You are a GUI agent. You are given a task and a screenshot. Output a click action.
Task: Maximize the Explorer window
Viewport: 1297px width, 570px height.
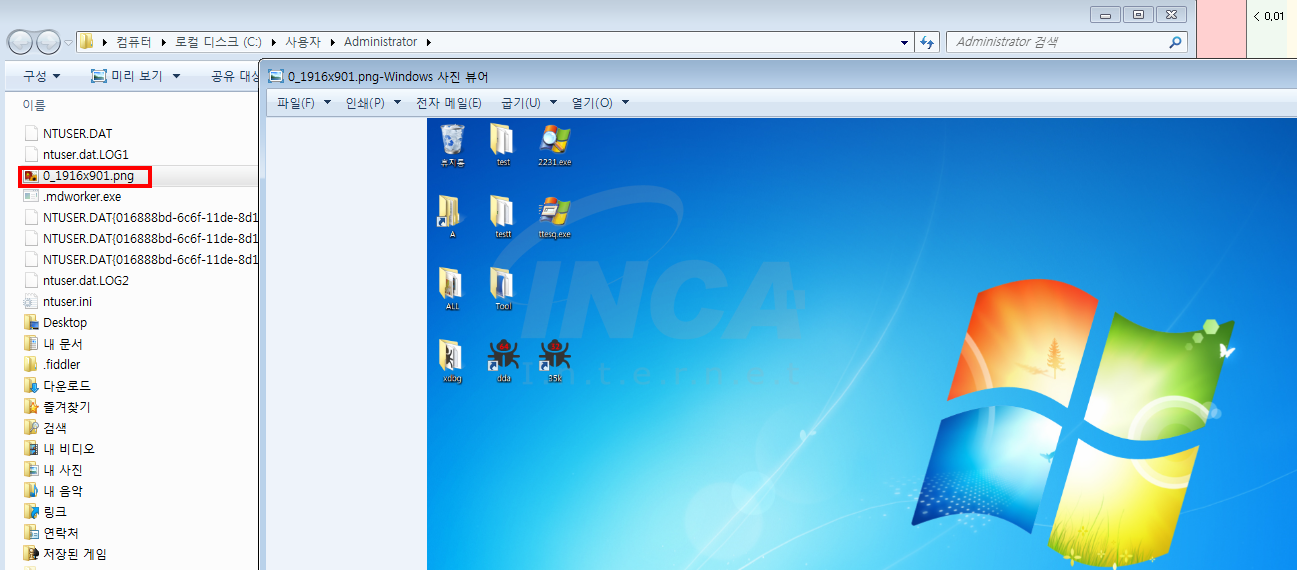point(1138,14)
